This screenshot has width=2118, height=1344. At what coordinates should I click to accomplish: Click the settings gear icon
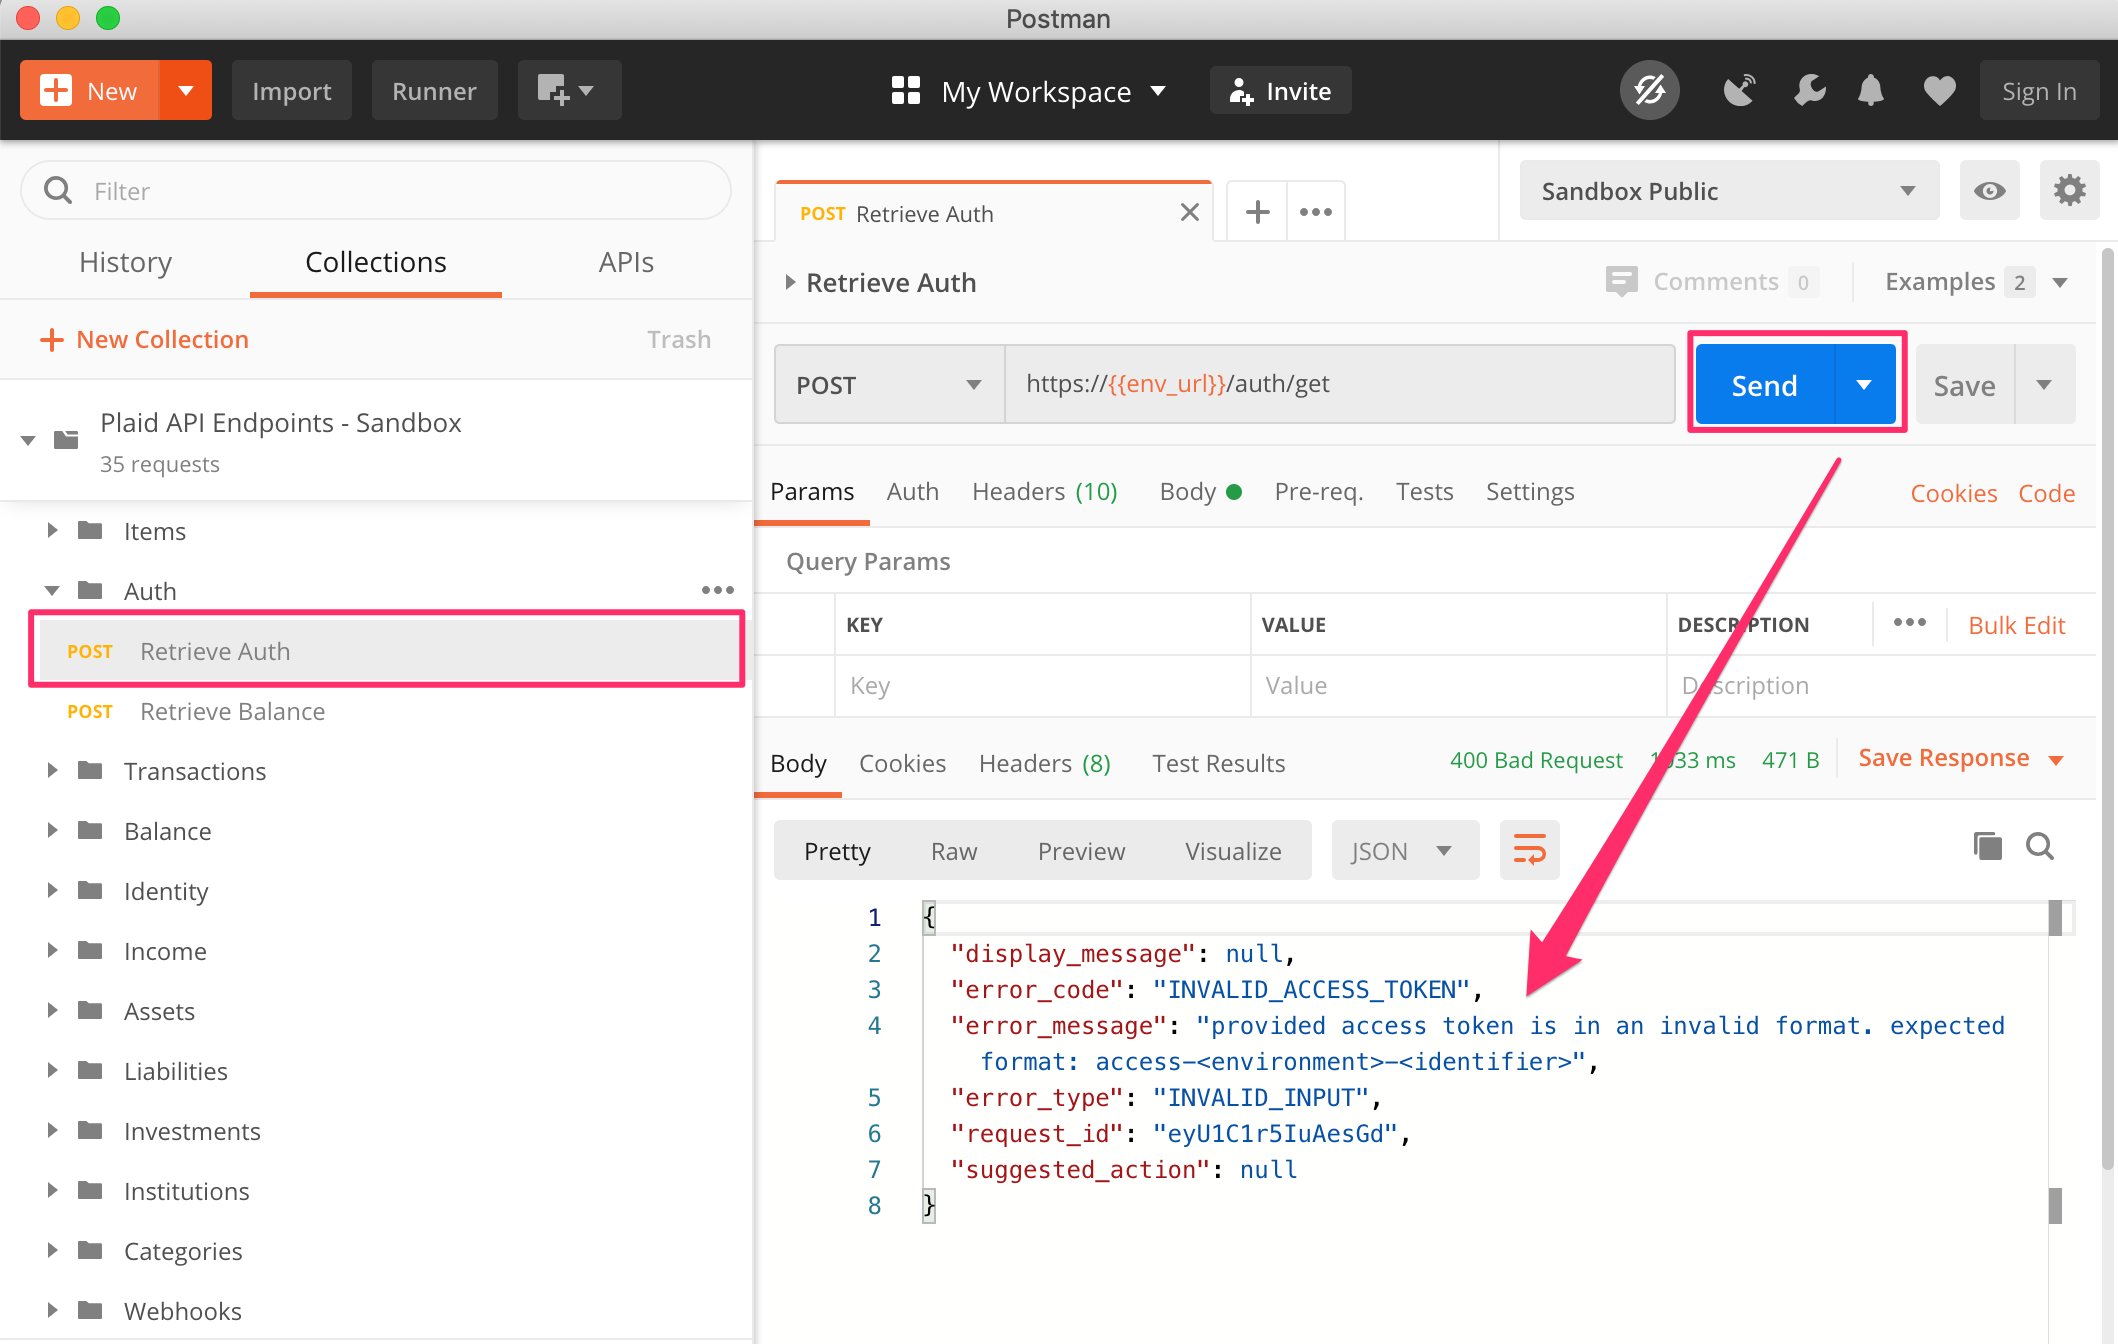coord(2069,190)
